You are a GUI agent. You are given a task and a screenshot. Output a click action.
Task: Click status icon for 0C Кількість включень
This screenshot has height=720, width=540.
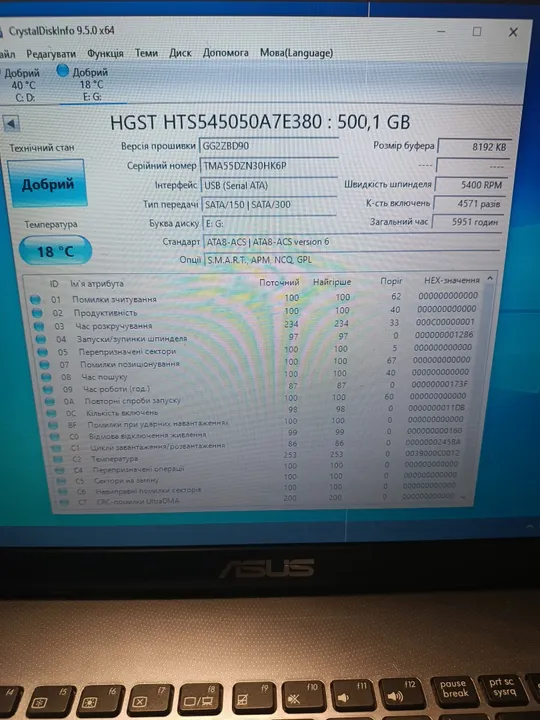click(x=52, y=413)
